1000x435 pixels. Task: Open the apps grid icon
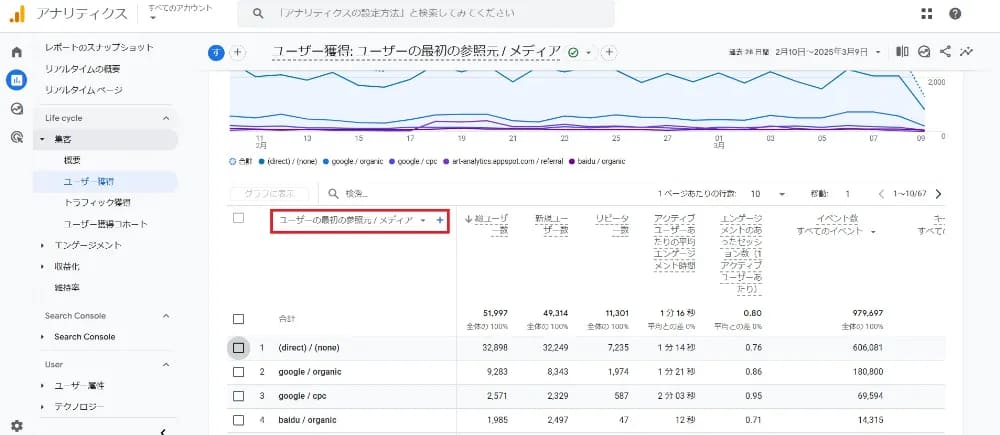pyautogui.click(x=927, y=13)
